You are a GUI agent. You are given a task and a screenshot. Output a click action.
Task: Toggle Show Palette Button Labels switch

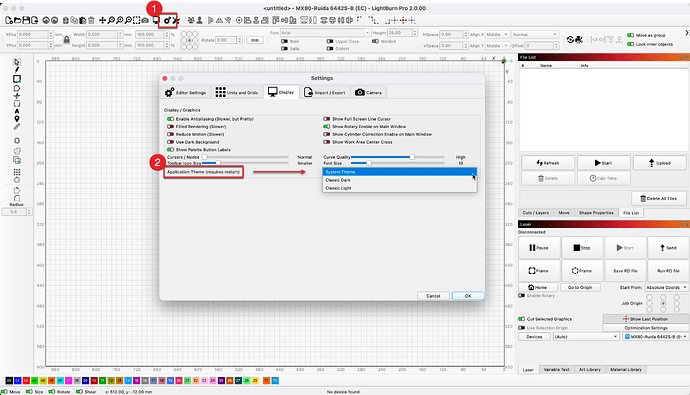[170, 150]
